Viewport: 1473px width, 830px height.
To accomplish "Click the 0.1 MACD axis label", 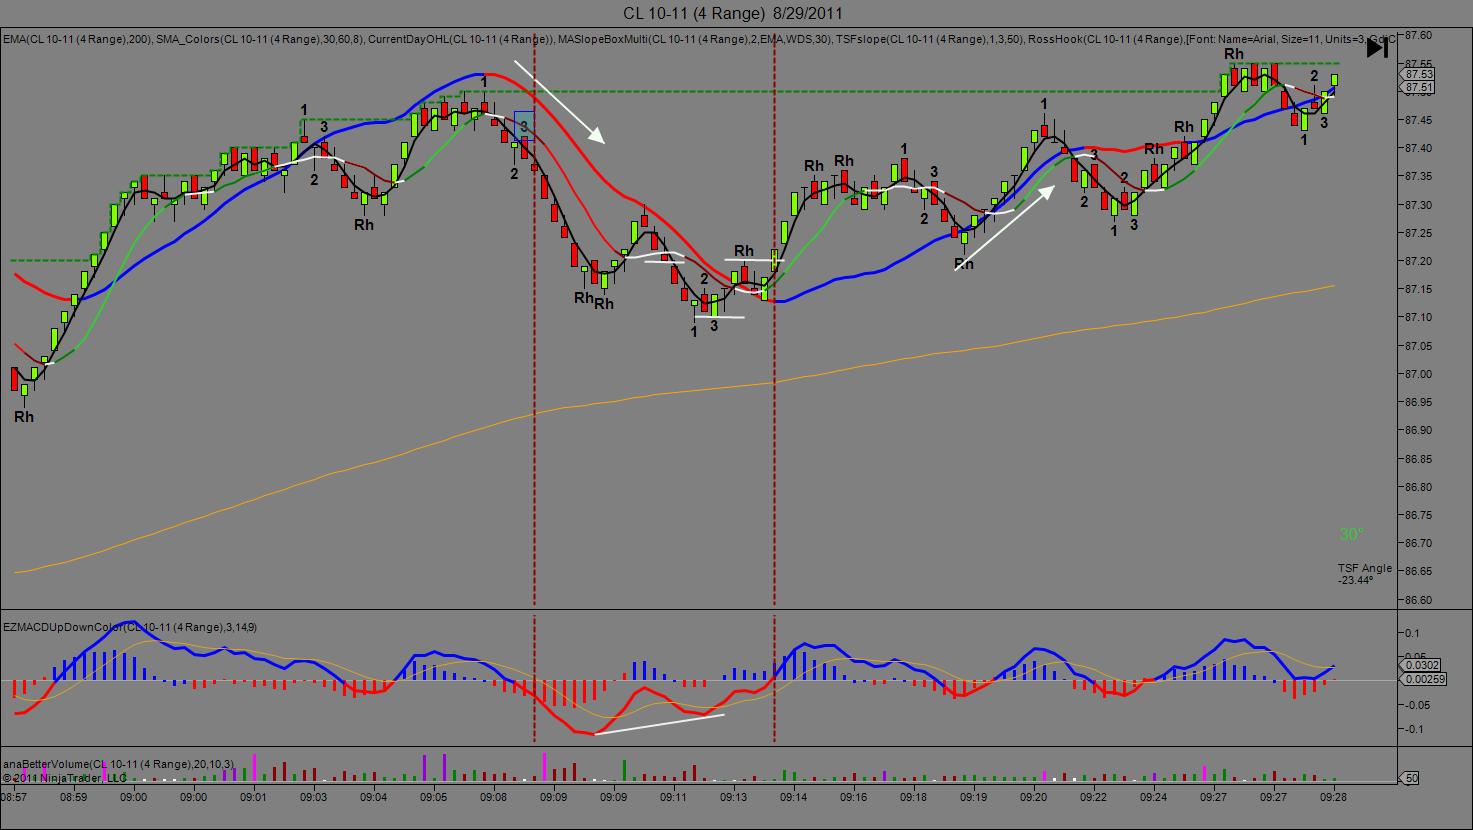I will pyautogui.click(x=1412, y=633).
